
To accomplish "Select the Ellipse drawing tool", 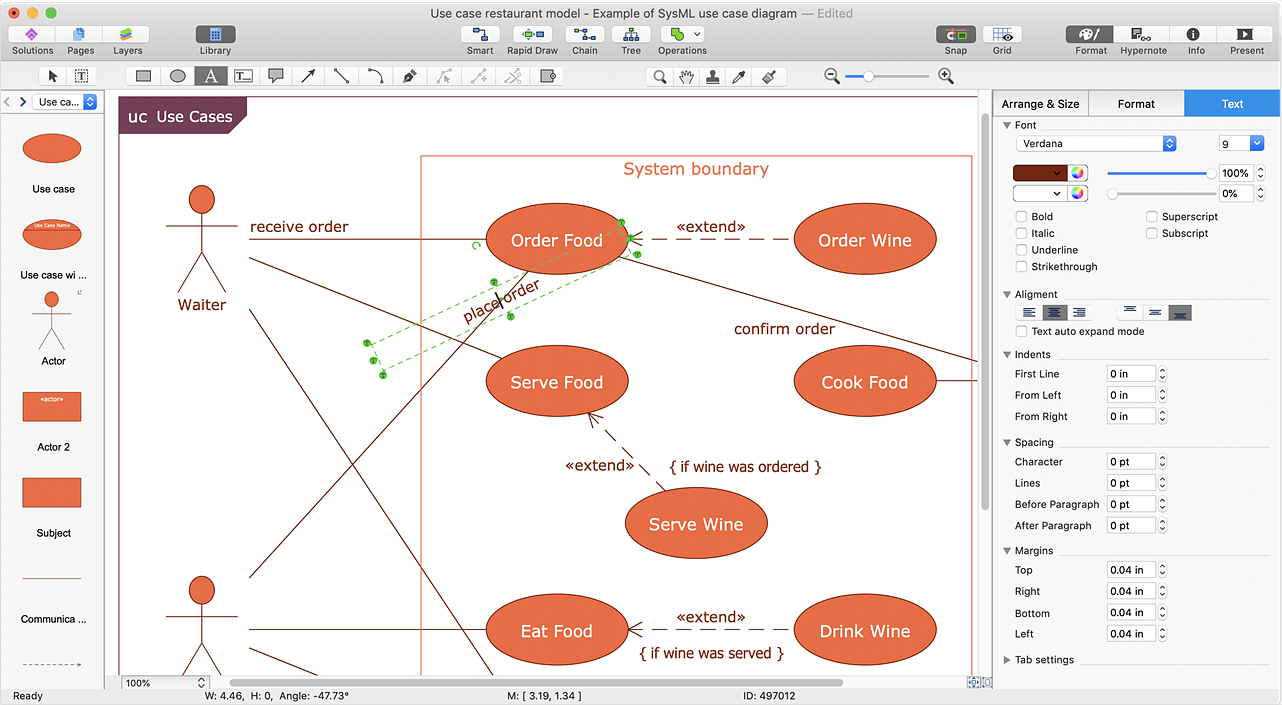I will [x=176, y=75].
